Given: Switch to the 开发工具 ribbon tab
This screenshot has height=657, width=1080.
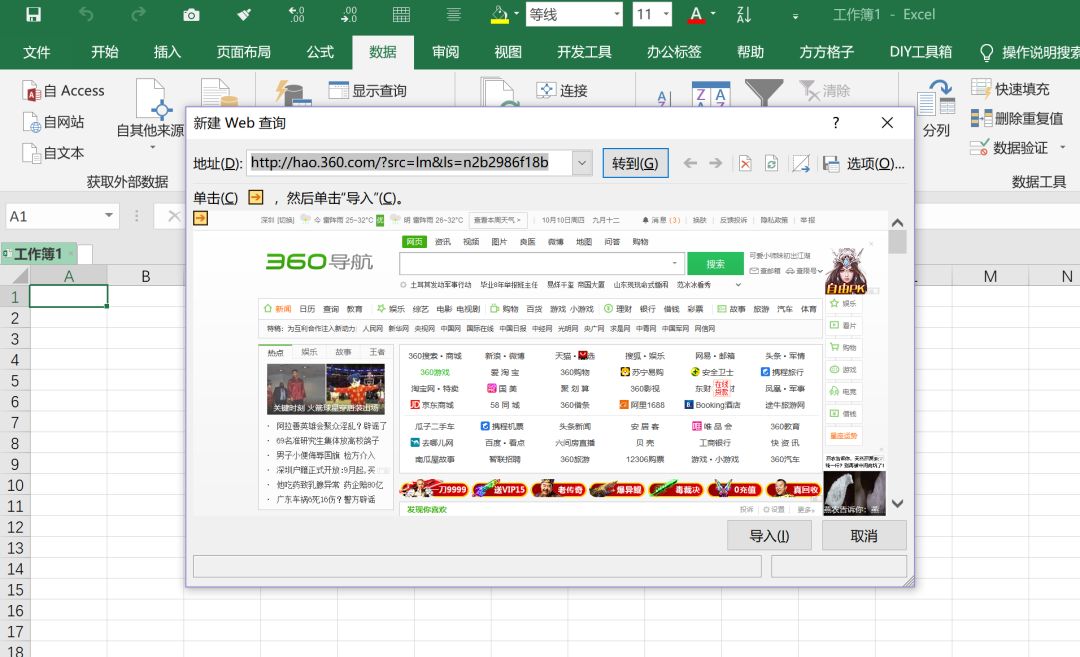Looking at the screenshot, I should (x=584, y=52).
